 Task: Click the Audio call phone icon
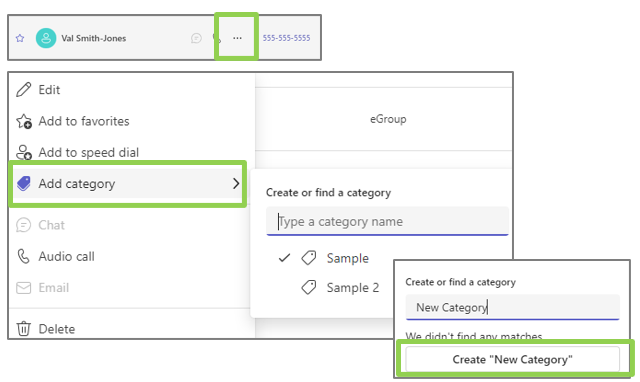click(24, 256)
